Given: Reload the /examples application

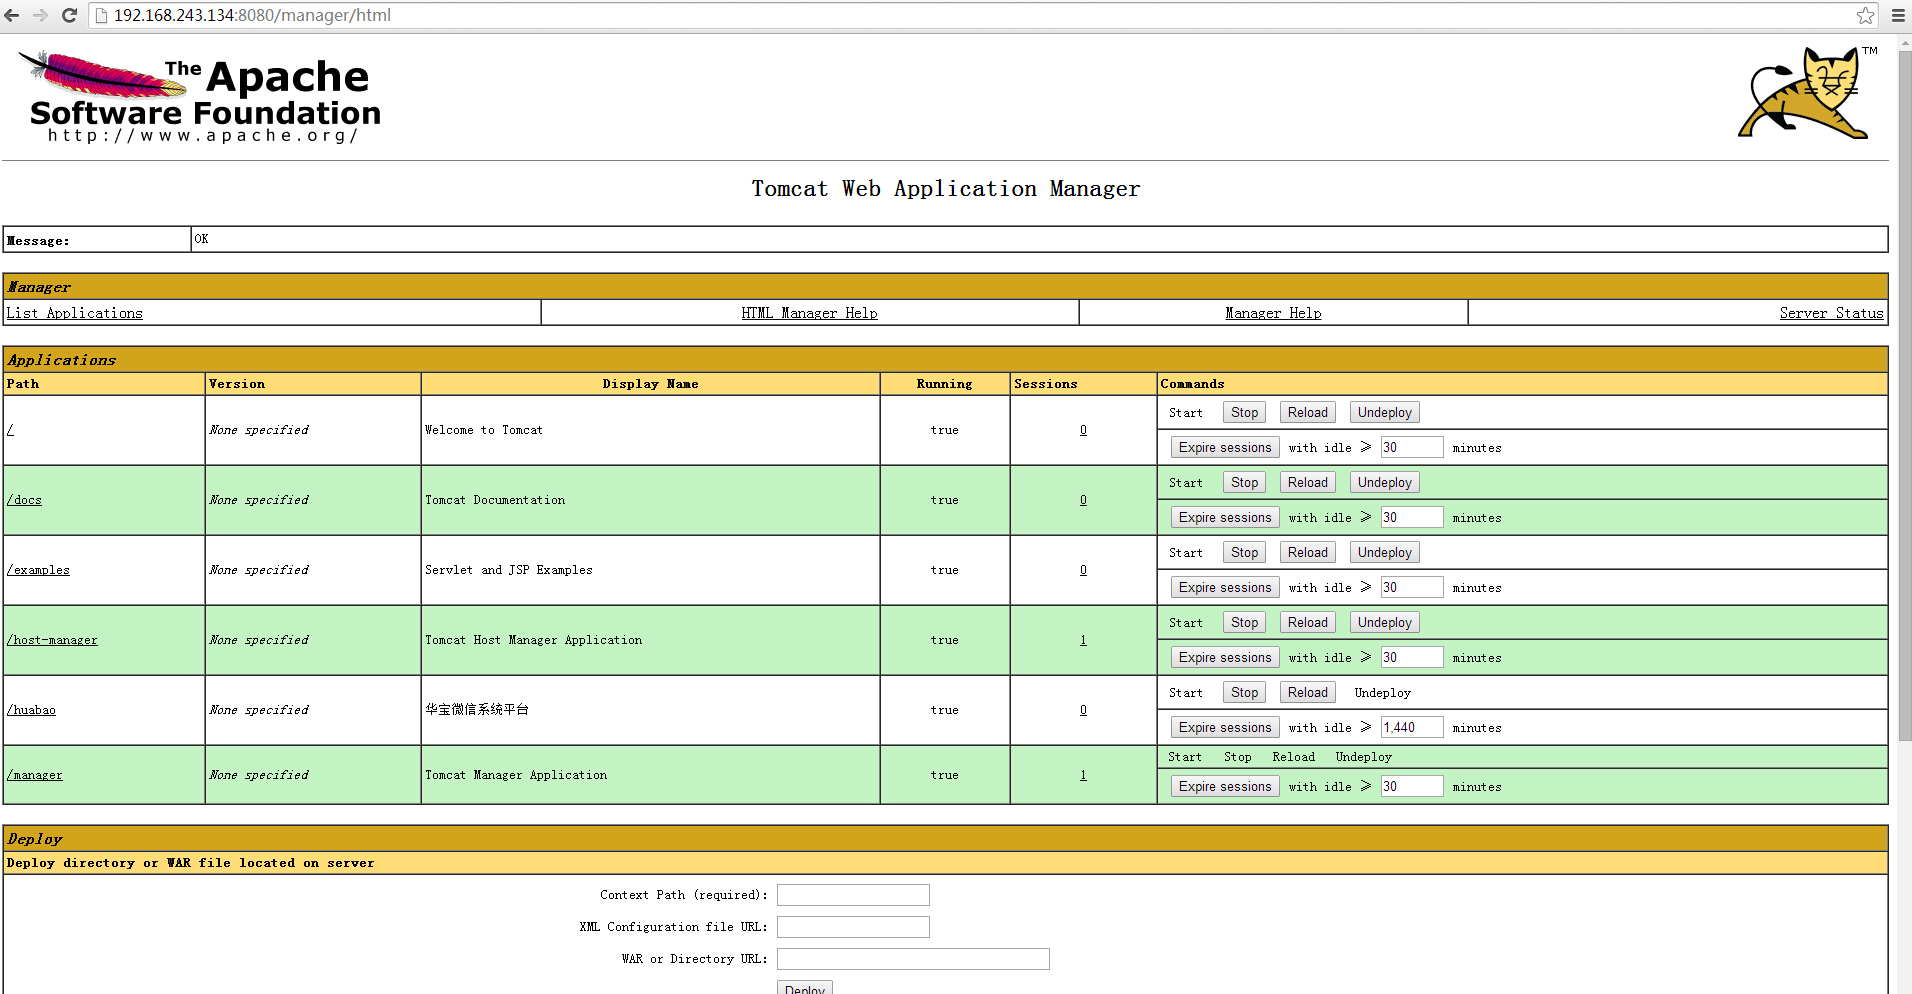Looking at the screenshot, I should [1307, 552].
